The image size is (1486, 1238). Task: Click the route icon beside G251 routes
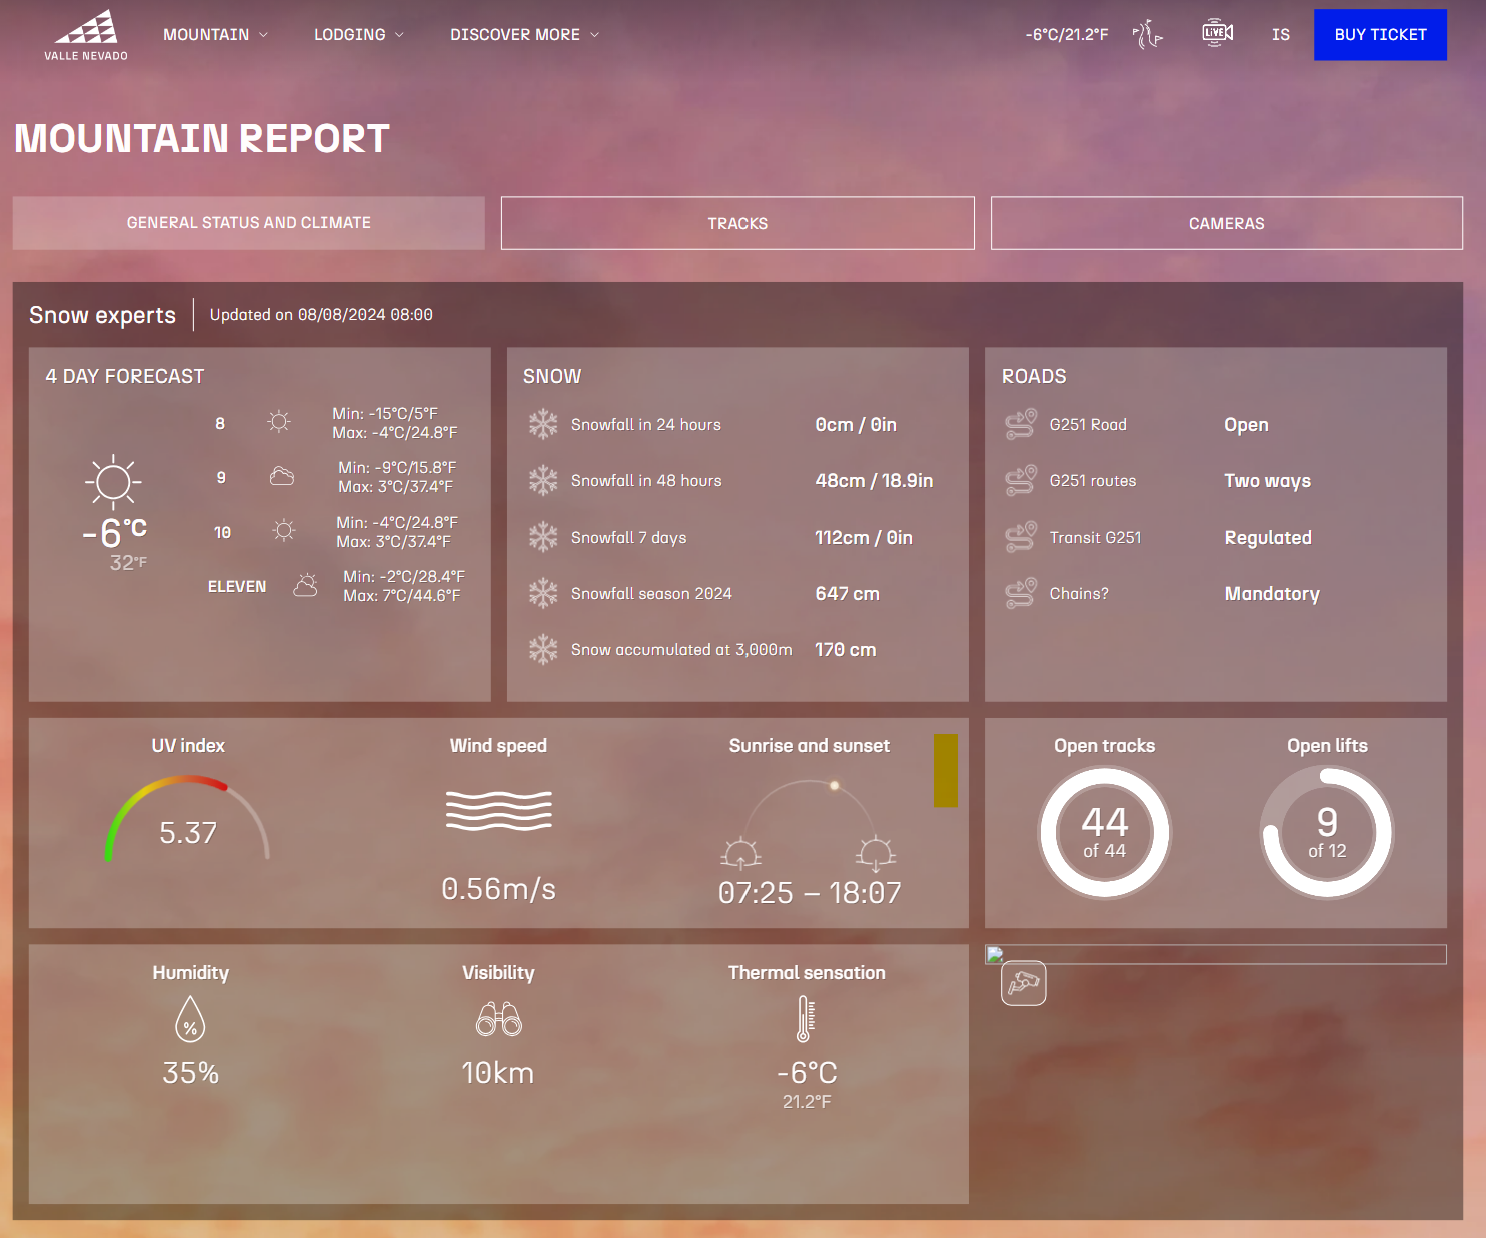(1021, 481)
